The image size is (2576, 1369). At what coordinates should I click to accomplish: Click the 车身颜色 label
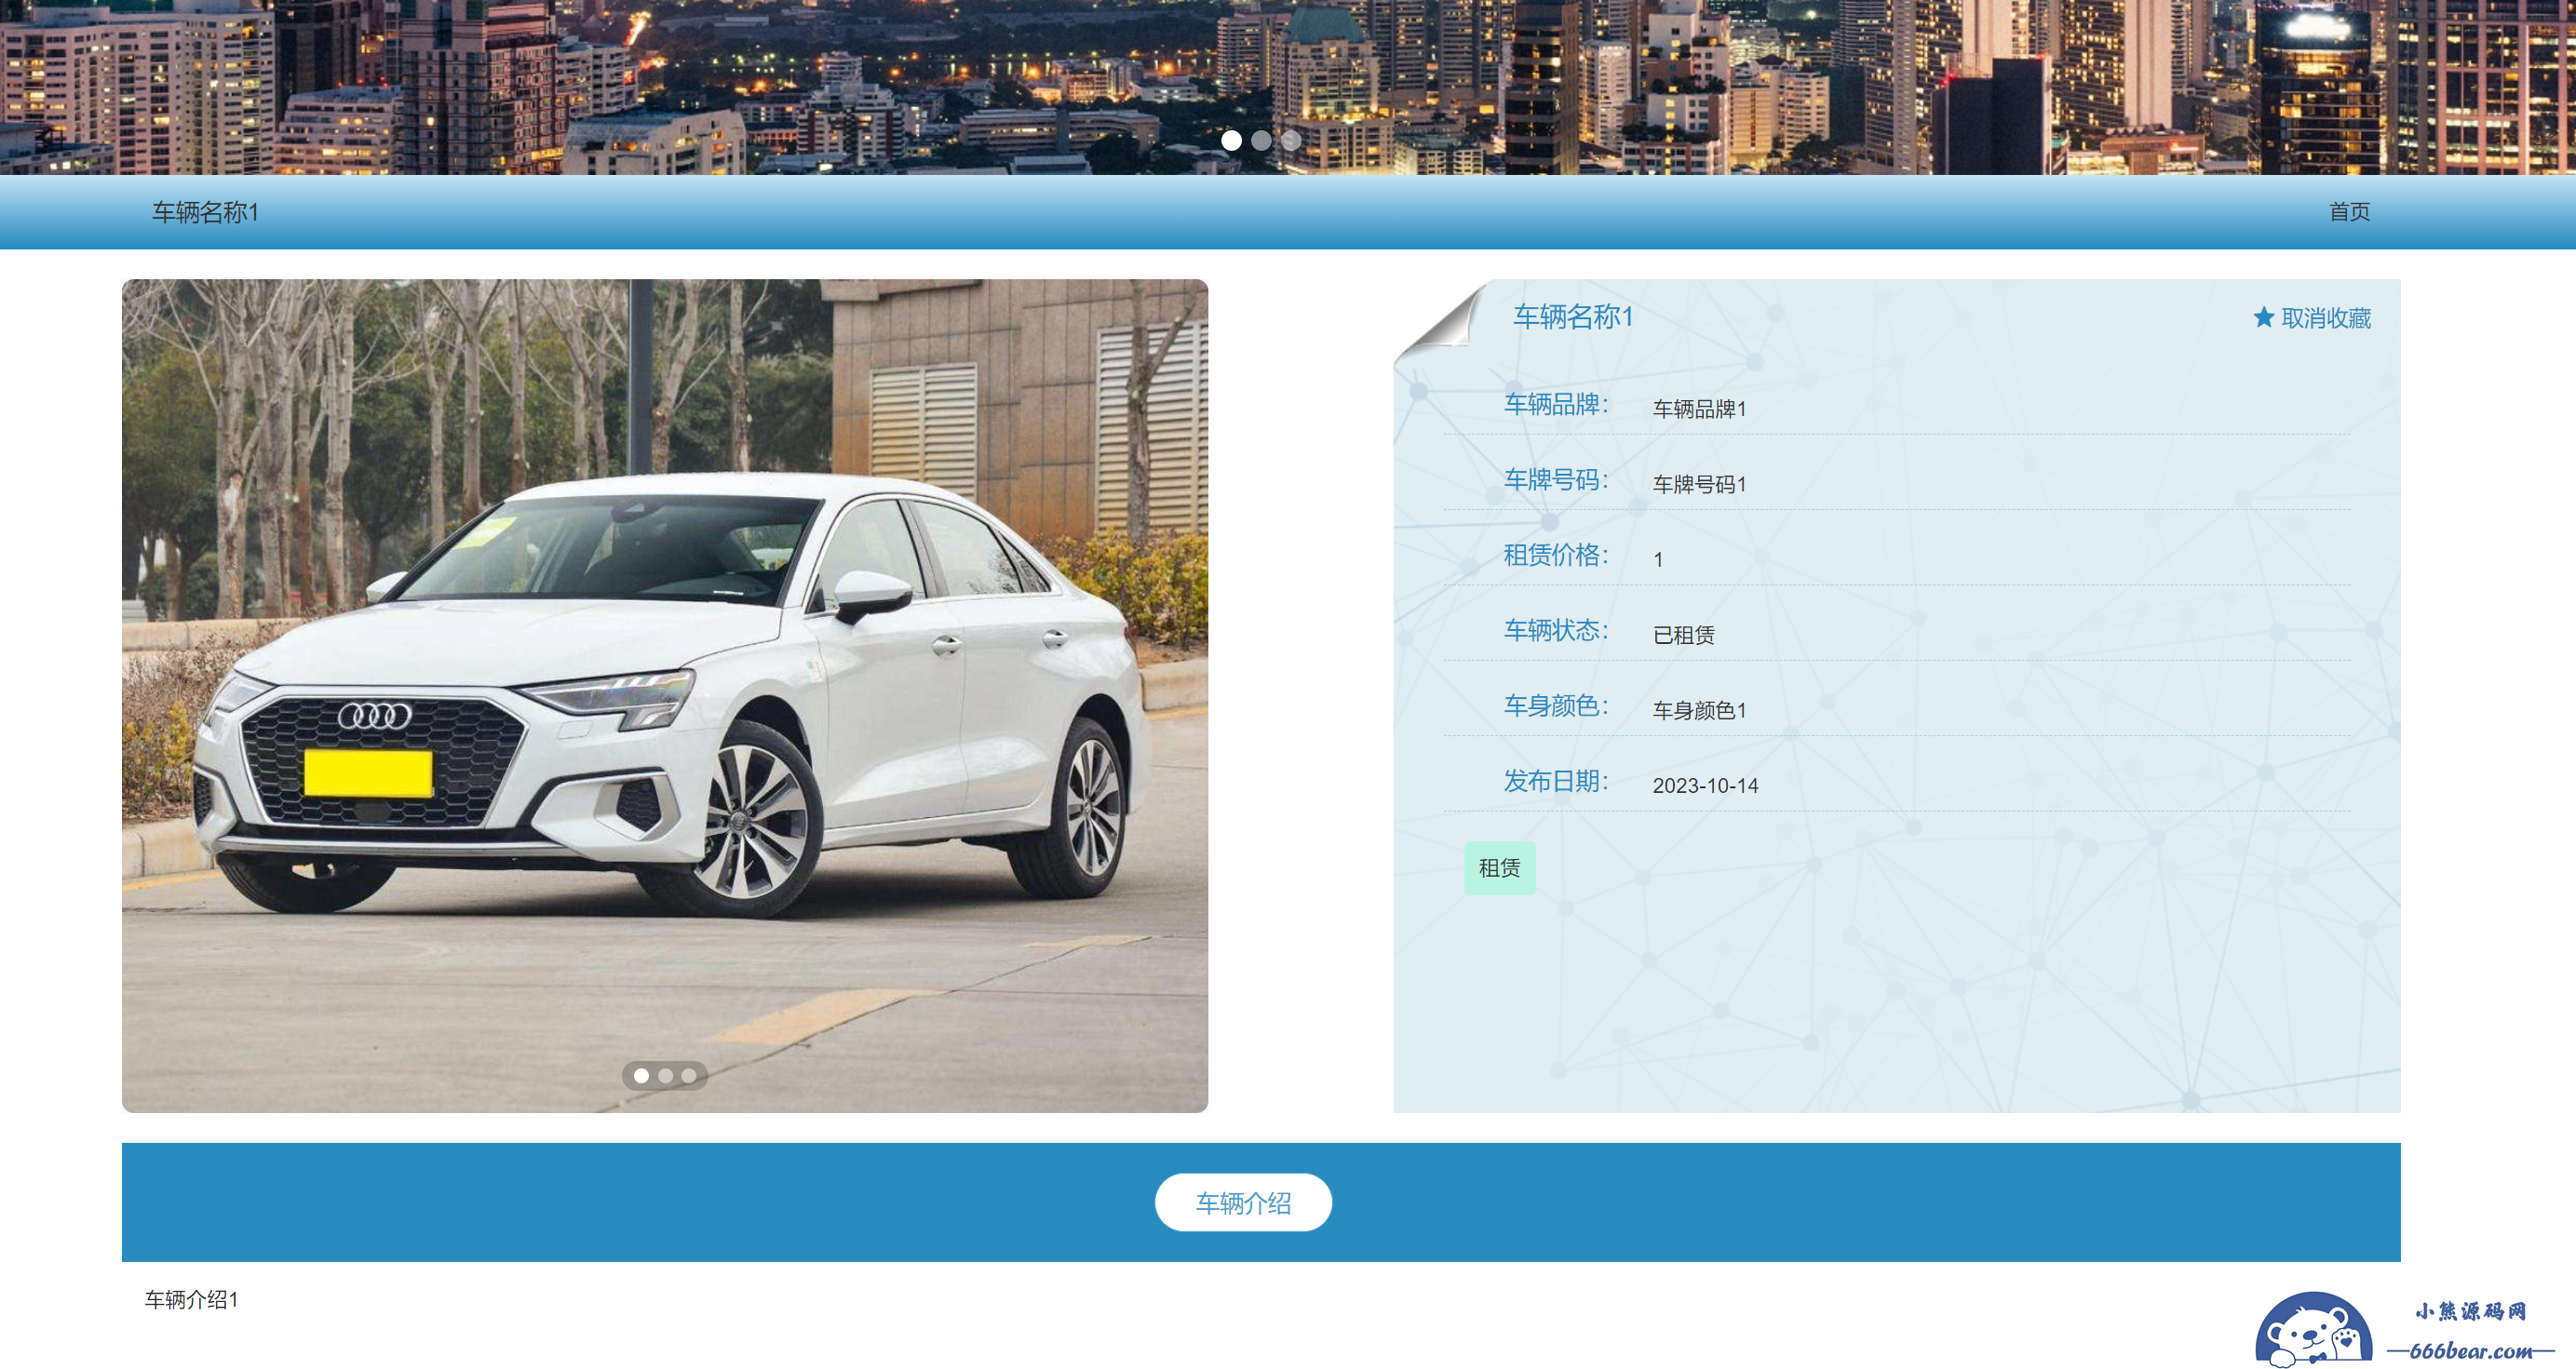[1556, 706]
